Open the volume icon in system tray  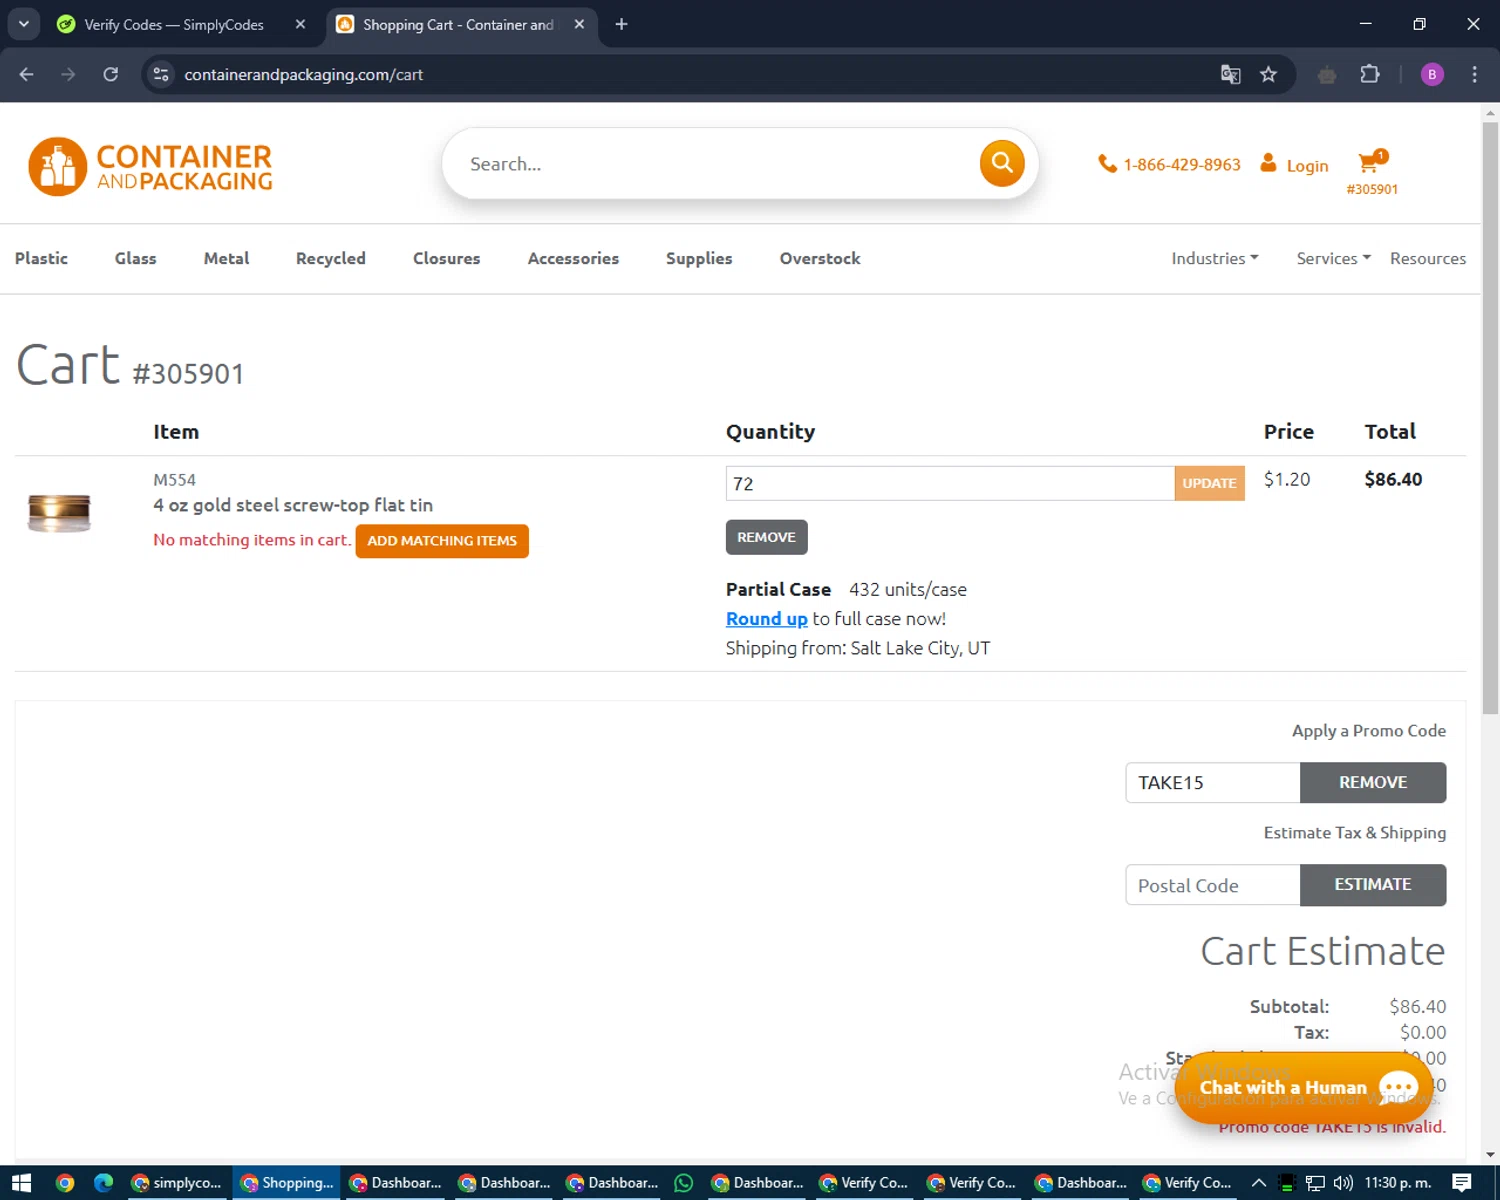1343,1183
